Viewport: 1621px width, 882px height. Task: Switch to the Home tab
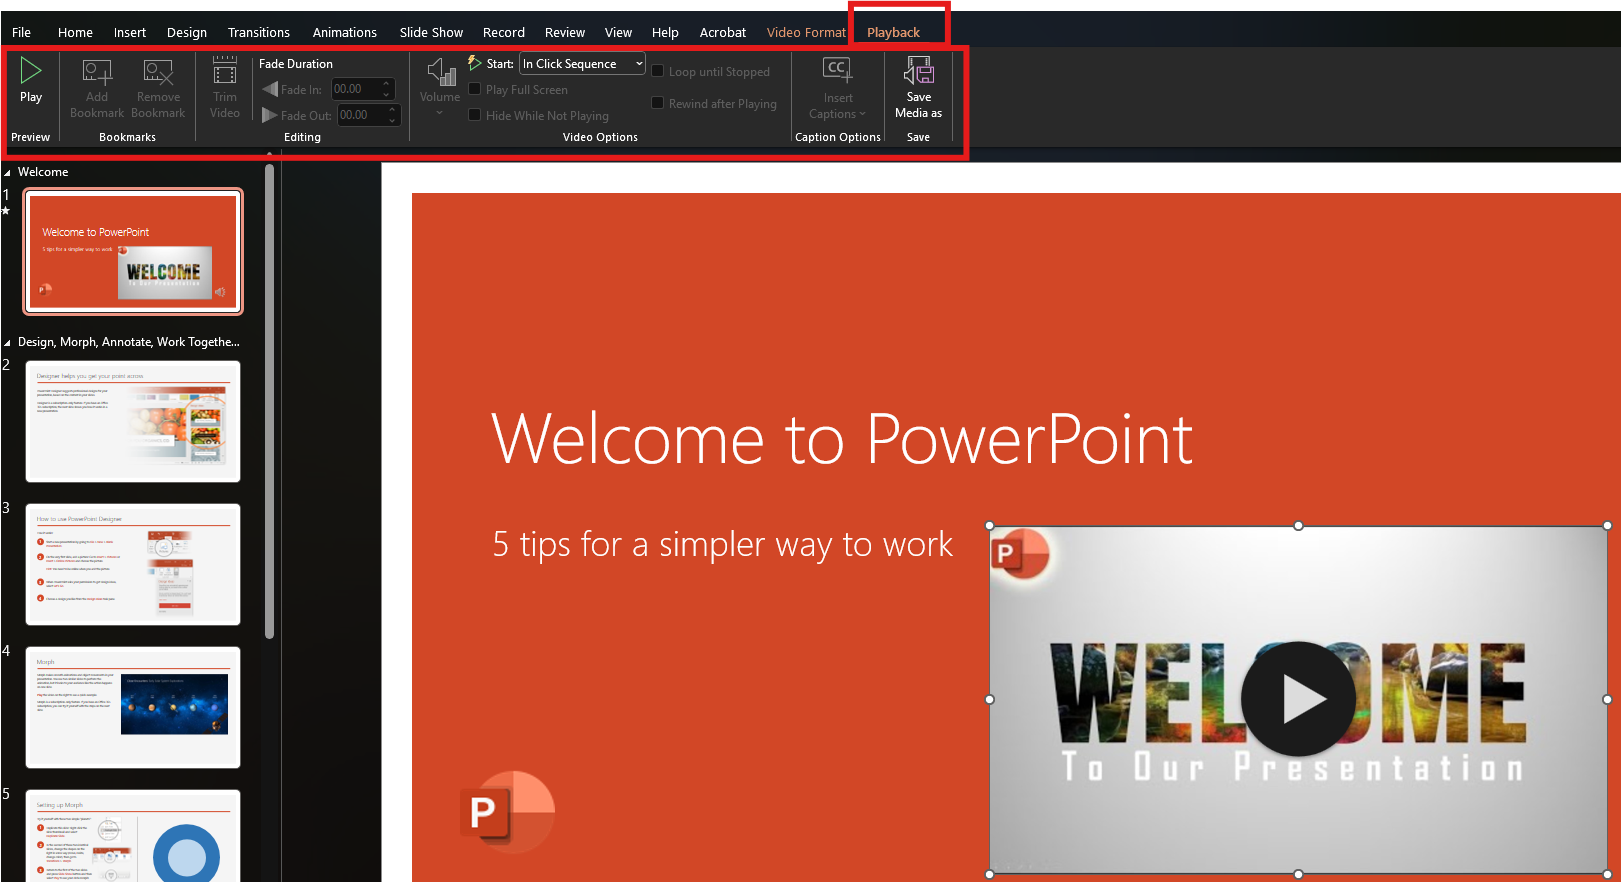tap(75, 32)
